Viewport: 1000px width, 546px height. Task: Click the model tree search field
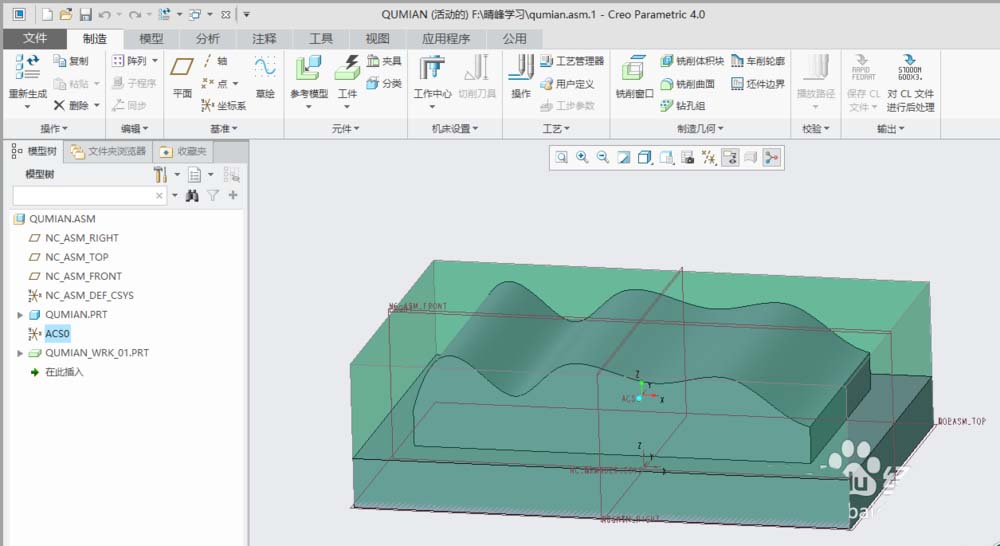pos(89,196)
